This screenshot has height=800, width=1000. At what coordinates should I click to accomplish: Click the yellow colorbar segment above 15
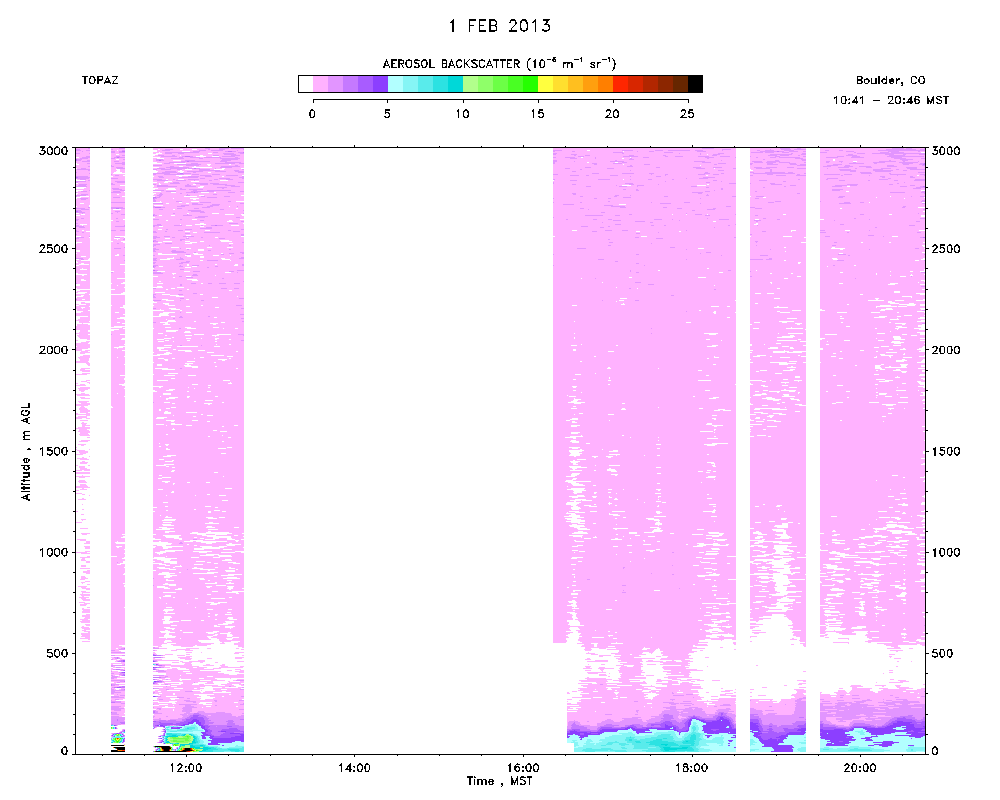point(545,84)
